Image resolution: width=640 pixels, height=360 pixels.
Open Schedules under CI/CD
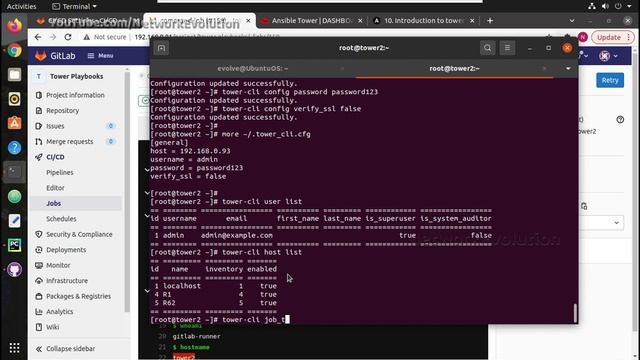tap(61, 219)
